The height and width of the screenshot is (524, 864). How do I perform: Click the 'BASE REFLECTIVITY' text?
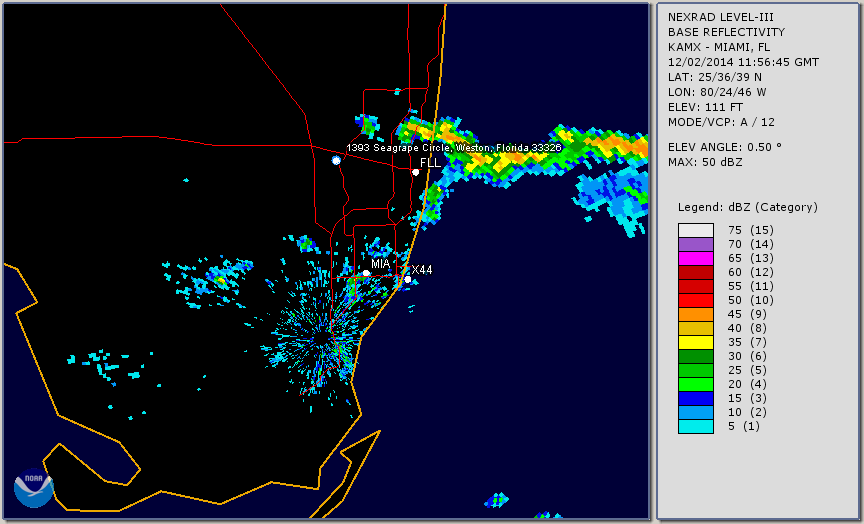click(726, 33)
